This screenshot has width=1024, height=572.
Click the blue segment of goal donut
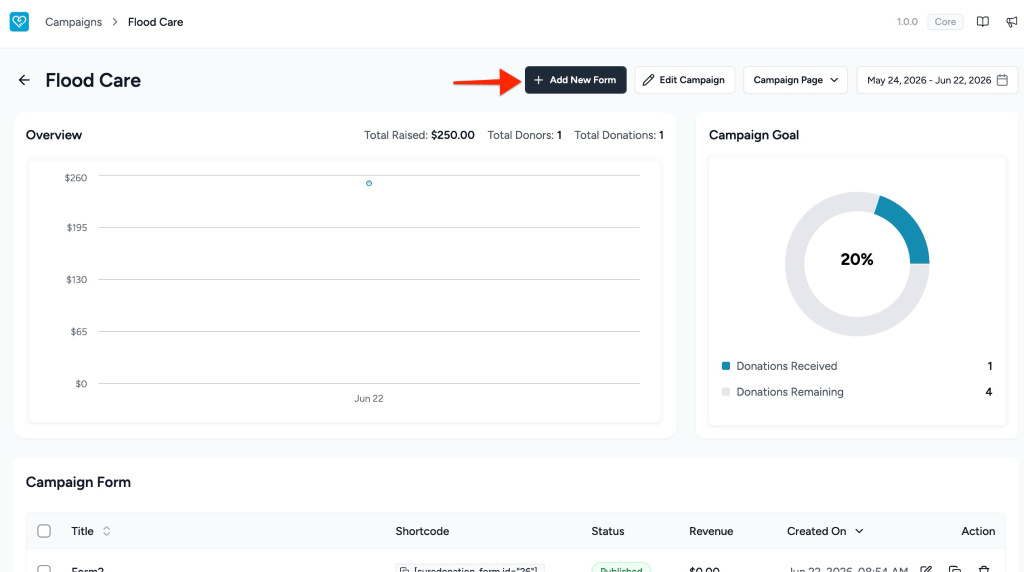(x=908, y=229)
